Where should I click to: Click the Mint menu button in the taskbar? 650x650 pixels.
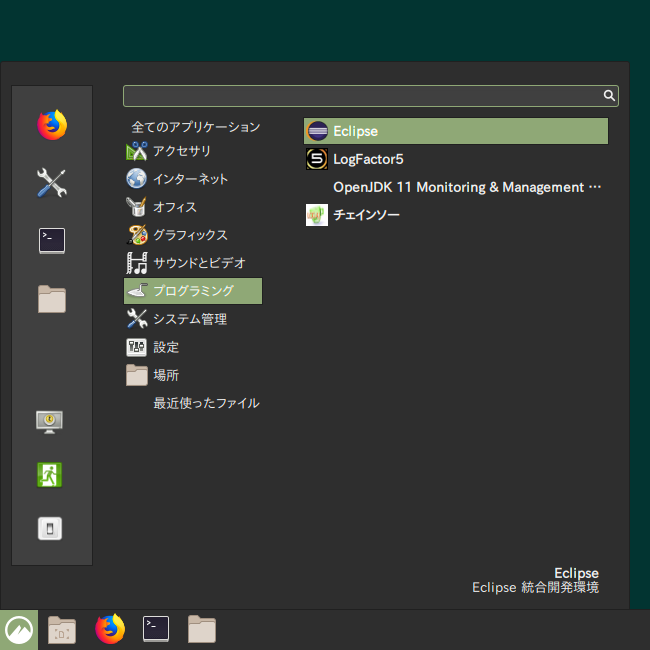(x=19, y=630)
